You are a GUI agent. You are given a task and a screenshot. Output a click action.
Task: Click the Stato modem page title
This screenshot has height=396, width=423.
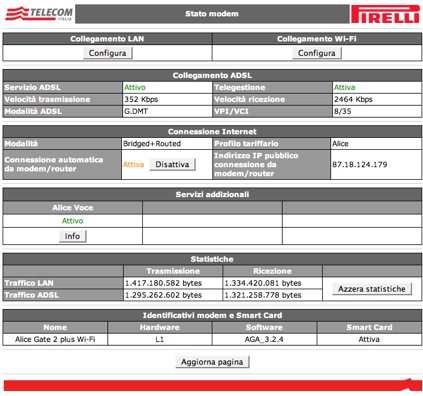[212, 14]
